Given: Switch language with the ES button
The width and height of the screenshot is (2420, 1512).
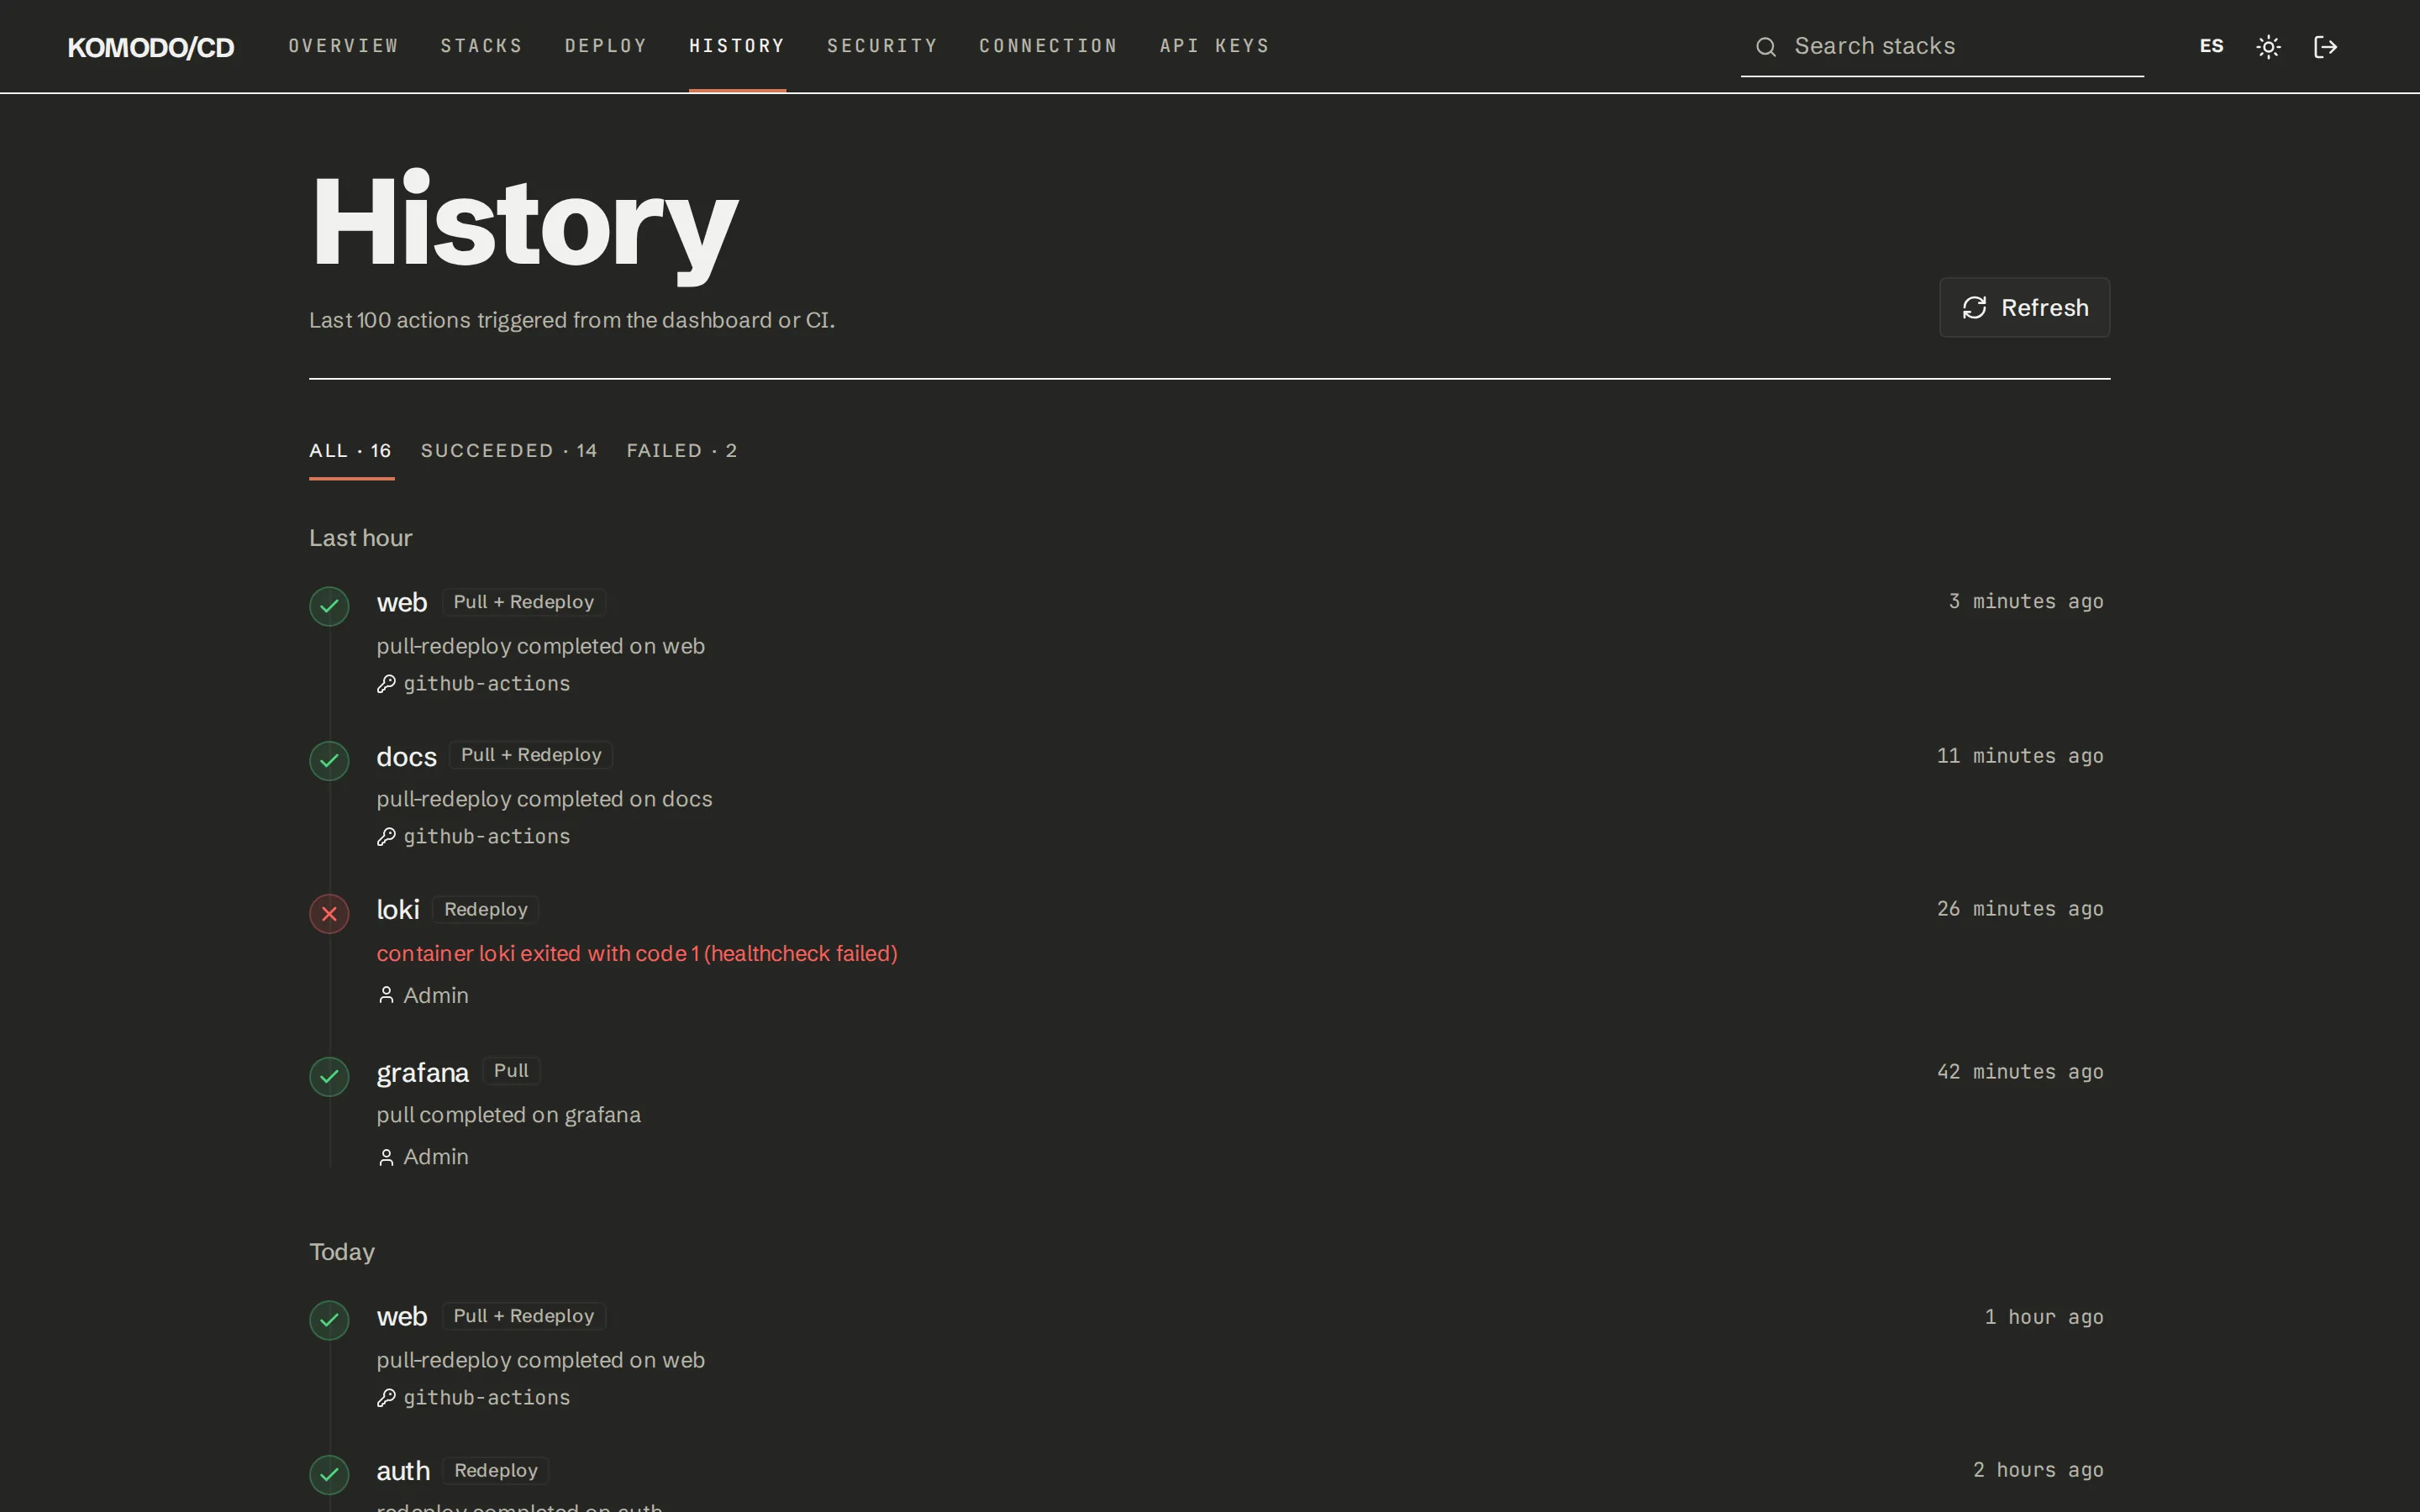Looking at the screenshot, I should click(x=2211, y=46).
